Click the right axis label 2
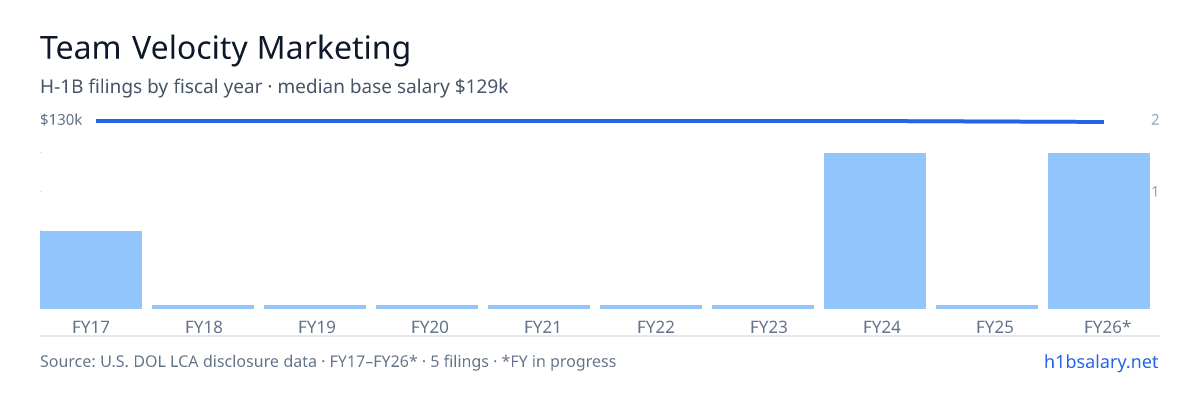This screenshot has height=400, width=1200. coord(1155,120)
